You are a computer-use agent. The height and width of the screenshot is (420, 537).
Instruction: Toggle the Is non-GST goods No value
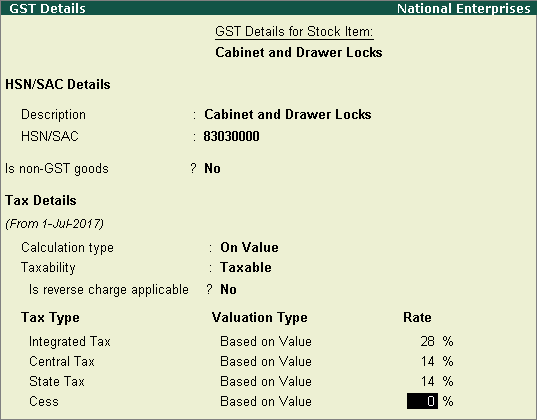212,169
